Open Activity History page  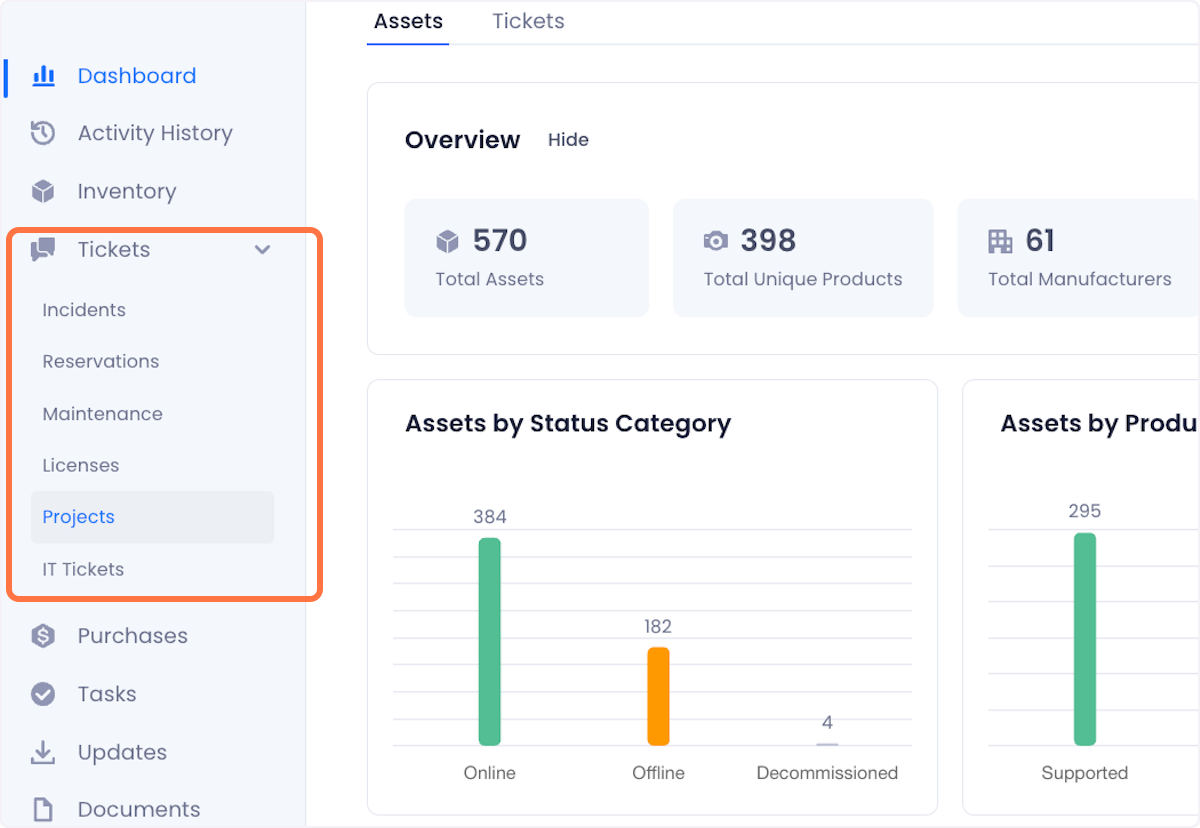[155, 133]
